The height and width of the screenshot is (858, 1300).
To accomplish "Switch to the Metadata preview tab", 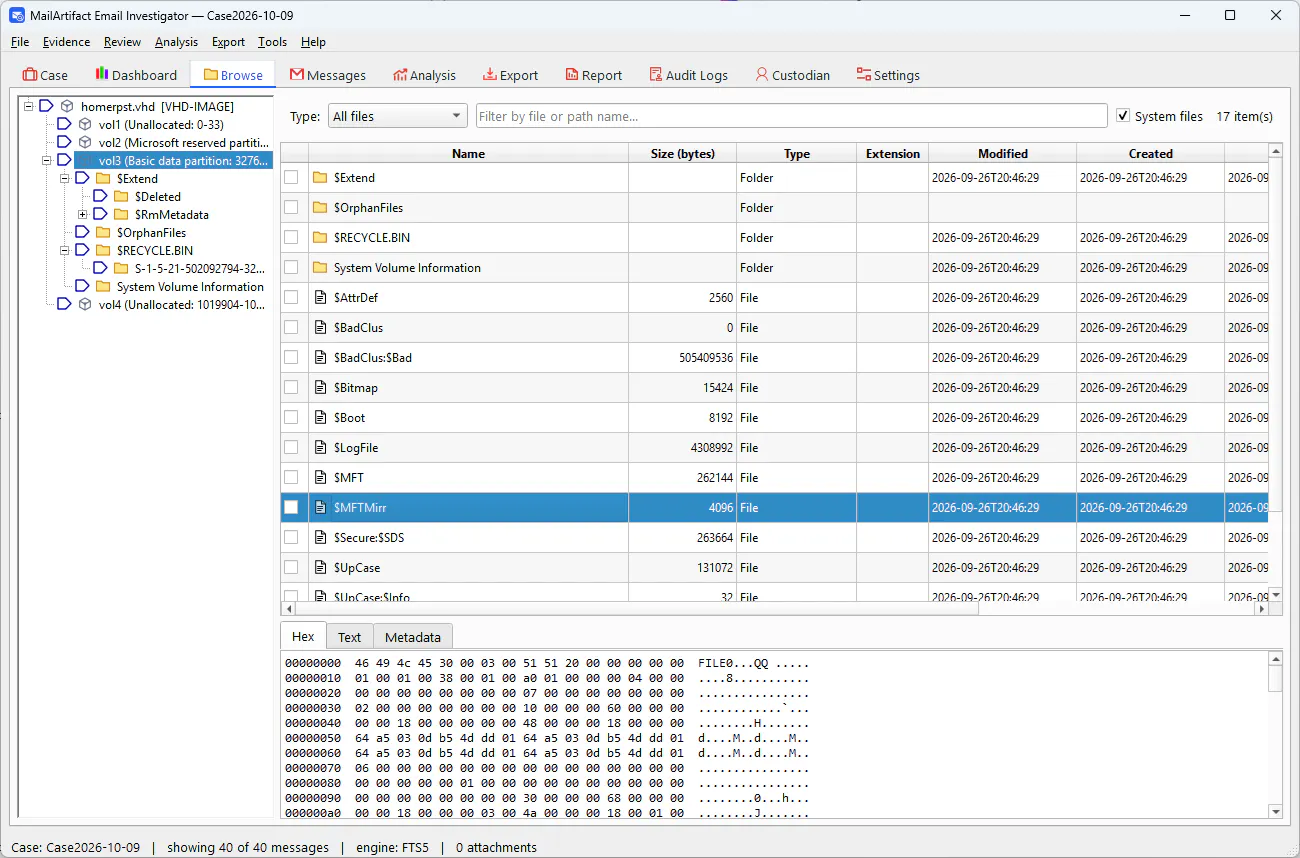I will 413,637.
